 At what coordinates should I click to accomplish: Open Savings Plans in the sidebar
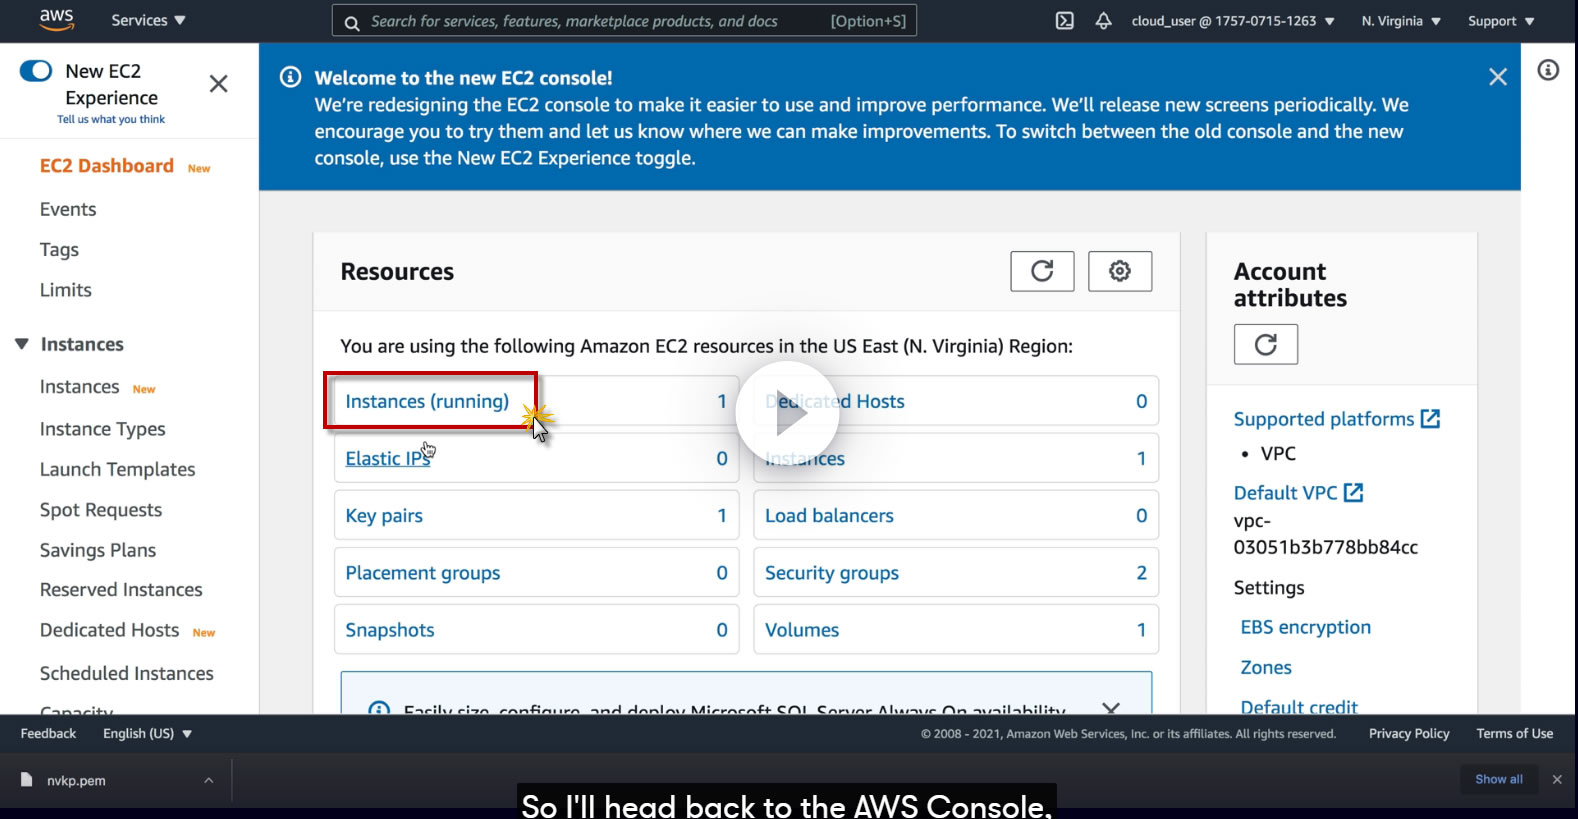pyautogui.click(x=98, y=550)
